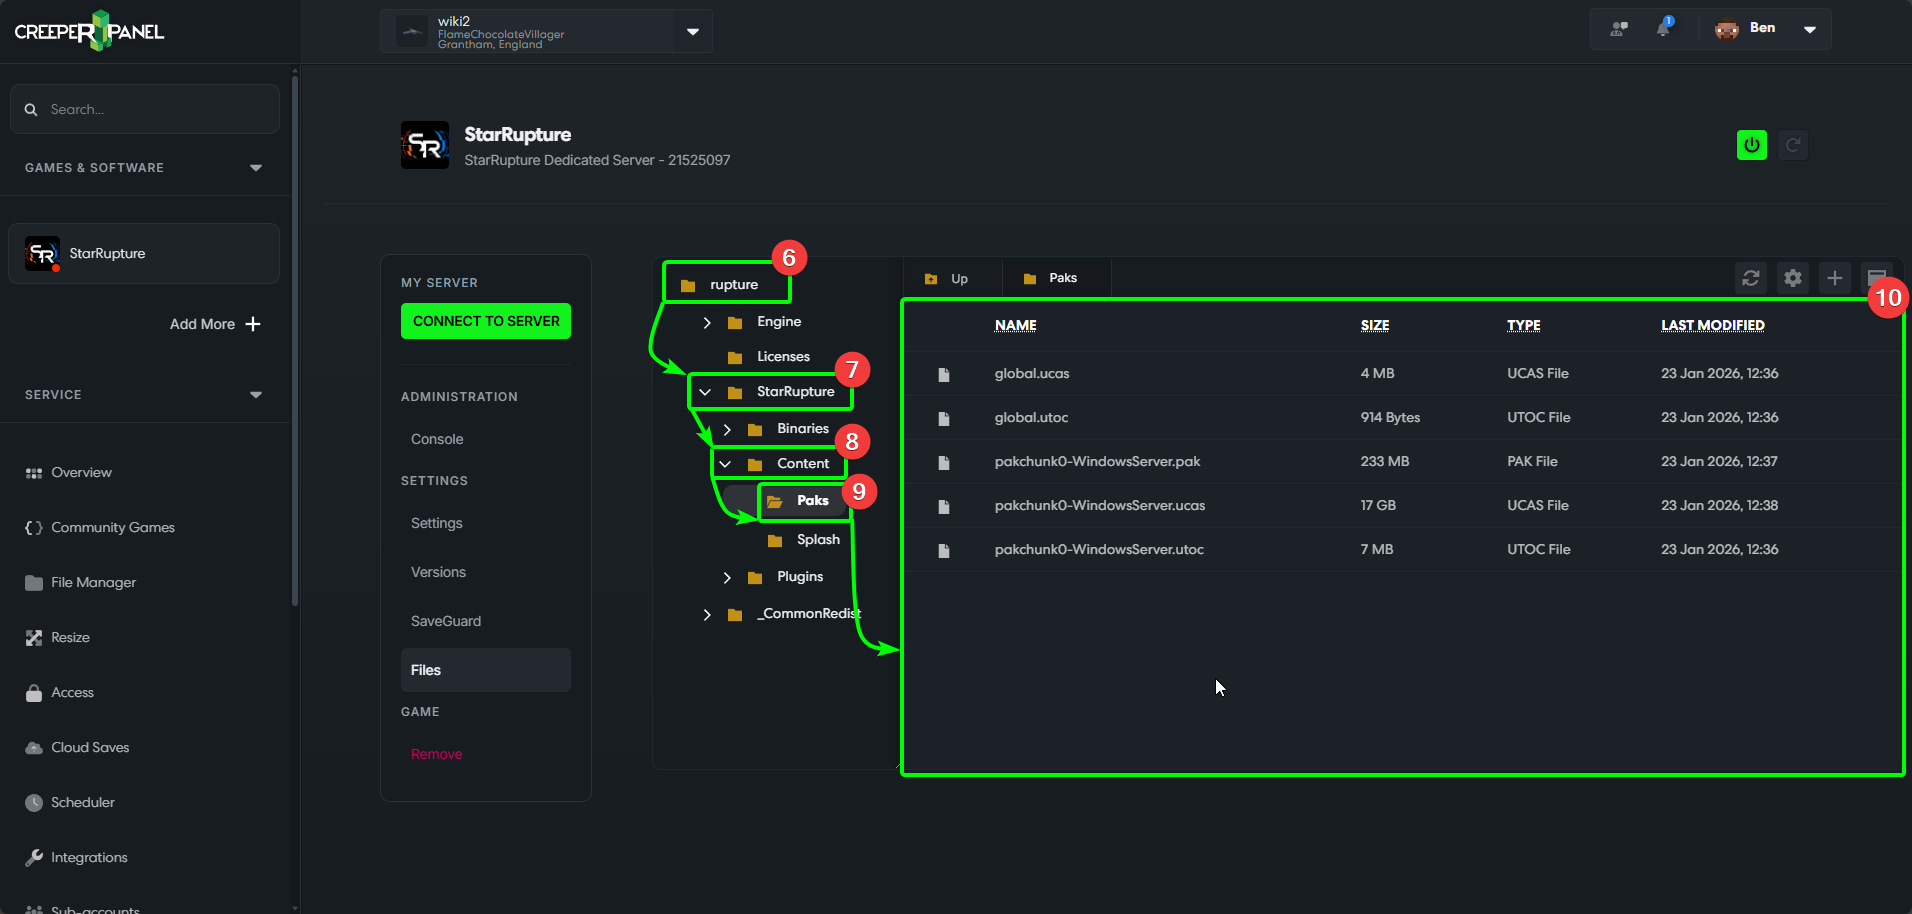Open file manager settings gear
1912x914 pixels.
click(1792, 278)
